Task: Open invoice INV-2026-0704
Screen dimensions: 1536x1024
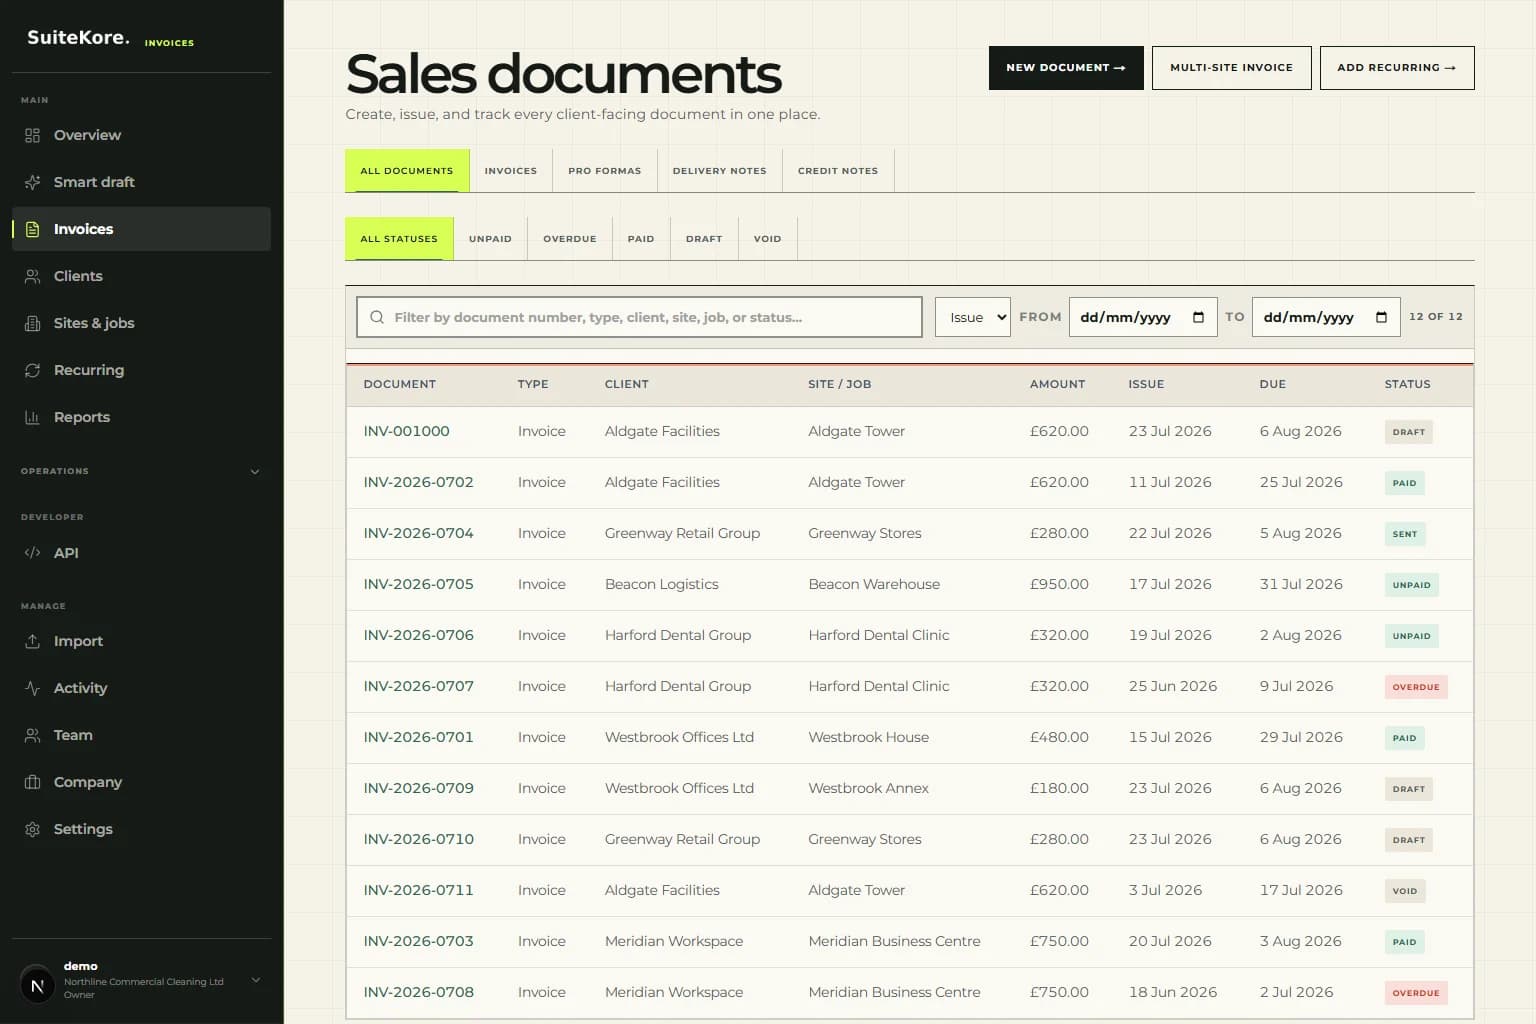Action: [x=418, y=533]
